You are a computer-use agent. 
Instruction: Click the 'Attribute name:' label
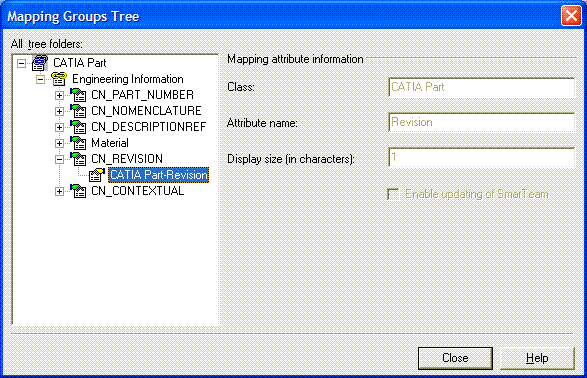(262, 123)
